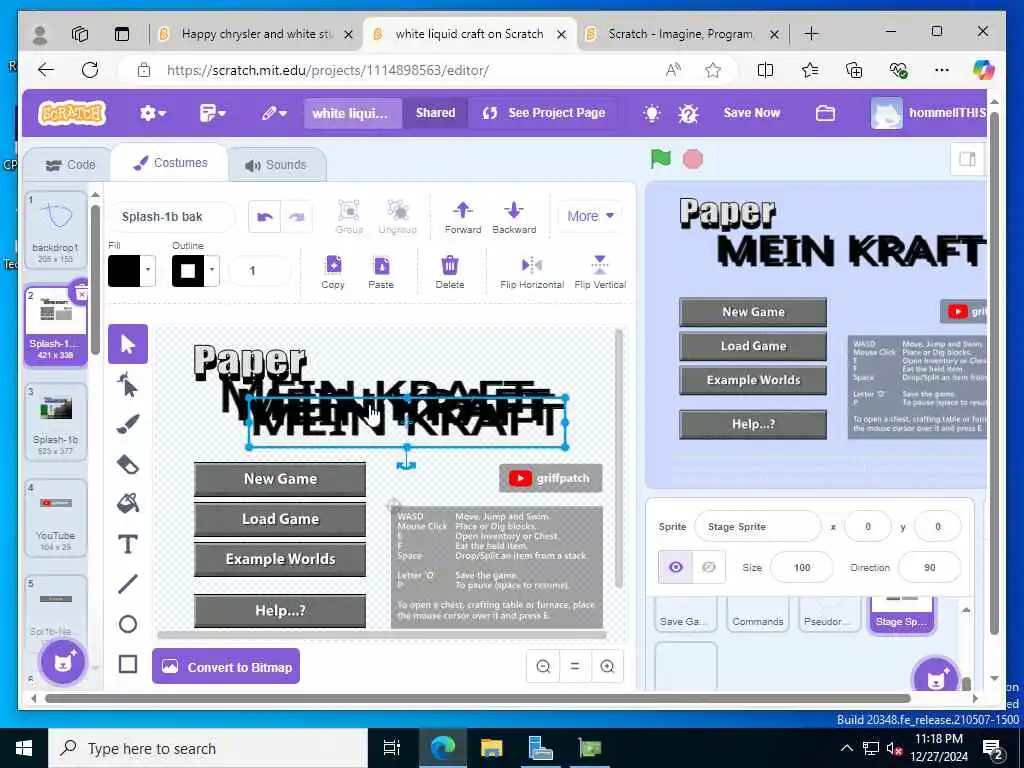Show the sprite with eye icon
The height and width of the screenshot is (768, 1024).
pos(676,567)
